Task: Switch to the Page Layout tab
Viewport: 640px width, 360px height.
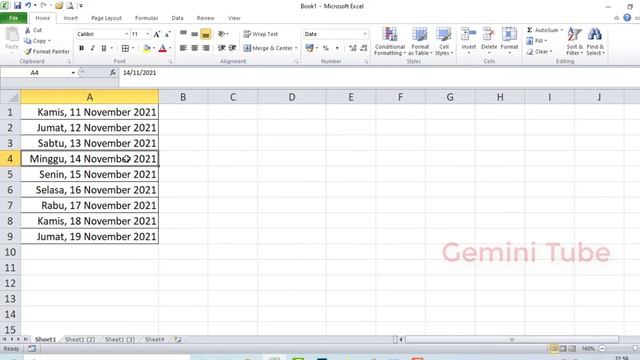Action: 107,18
